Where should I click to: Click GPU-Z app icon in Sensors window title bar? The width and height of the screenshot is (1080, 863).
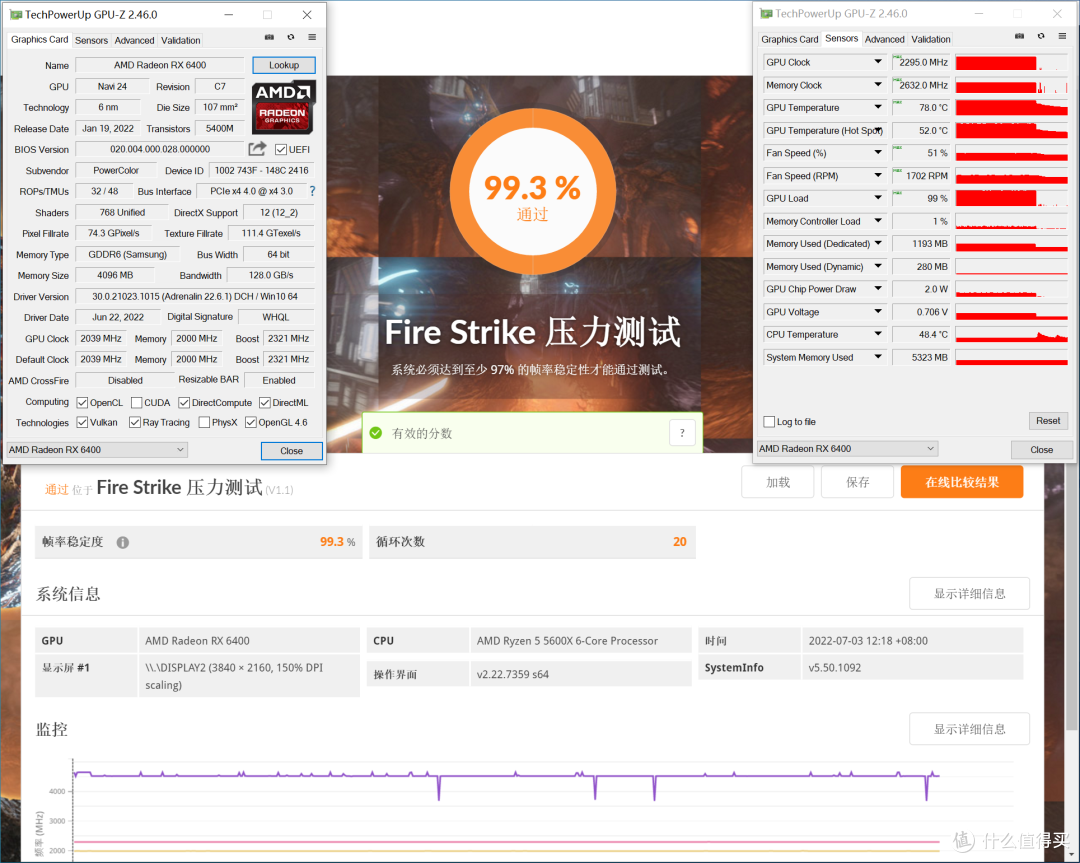(766, 13)
